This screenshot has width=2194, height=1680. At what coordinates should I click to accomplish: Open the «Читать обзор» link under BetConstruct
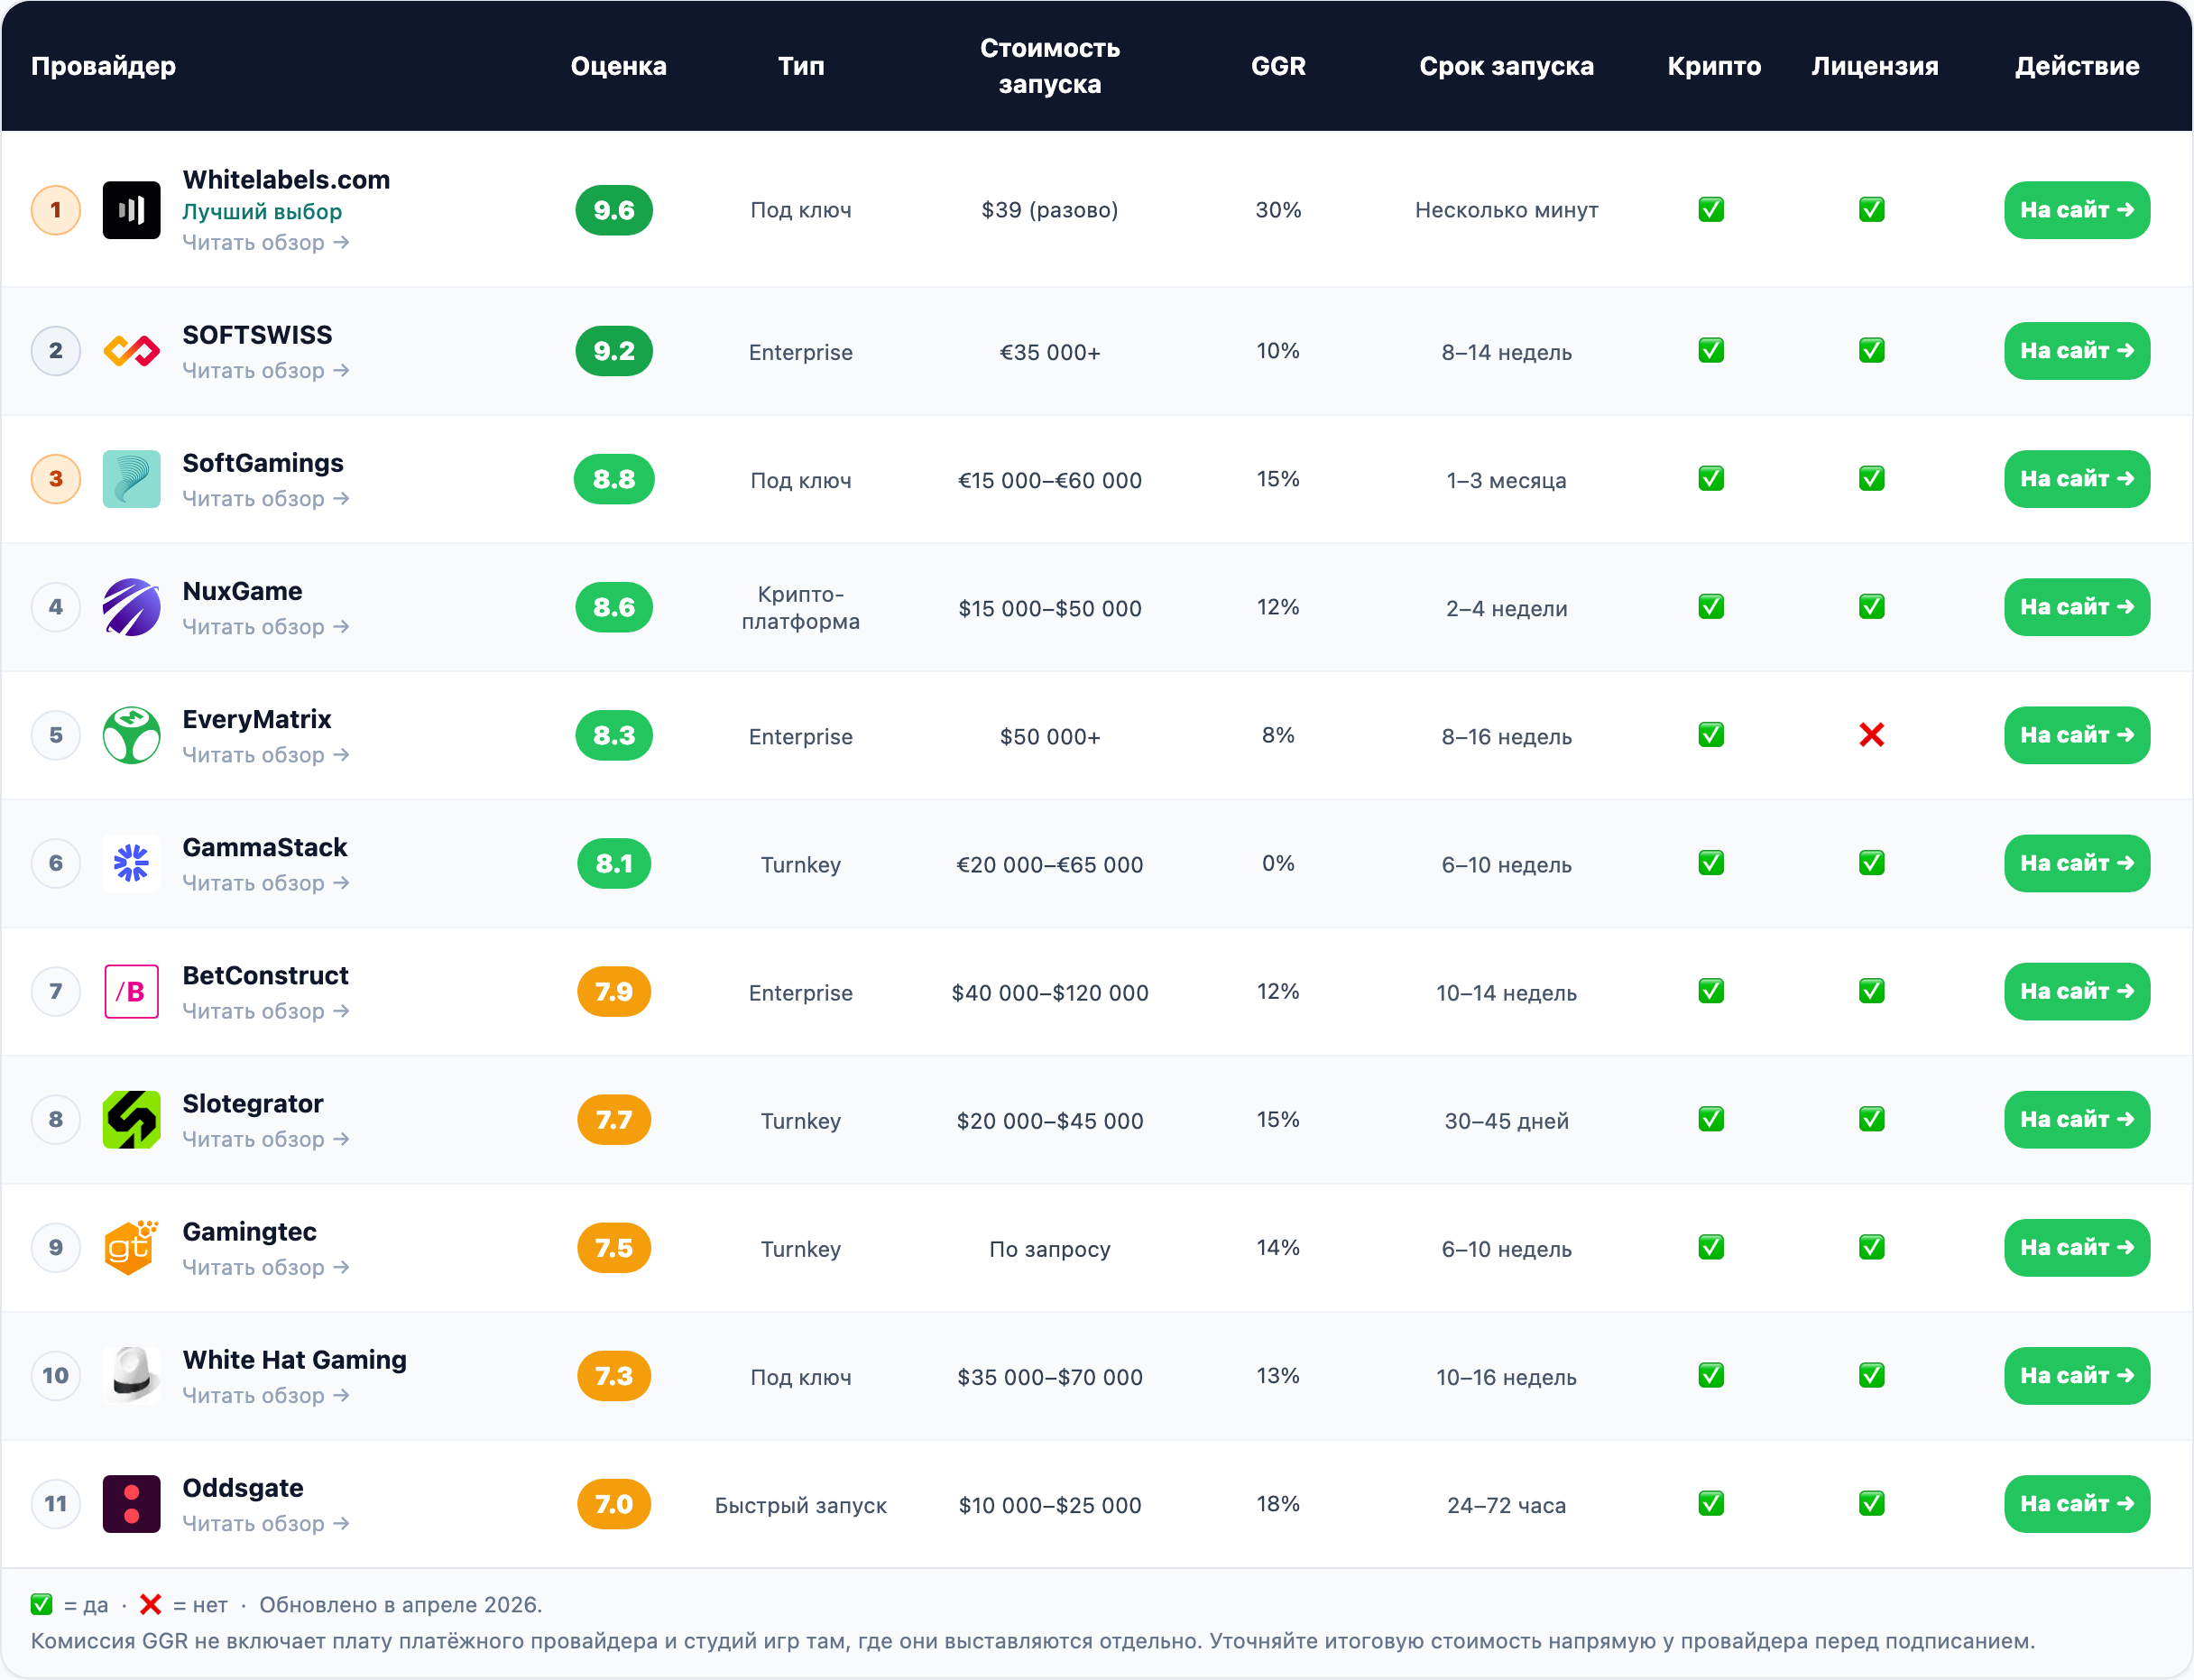coord(266,1011)
